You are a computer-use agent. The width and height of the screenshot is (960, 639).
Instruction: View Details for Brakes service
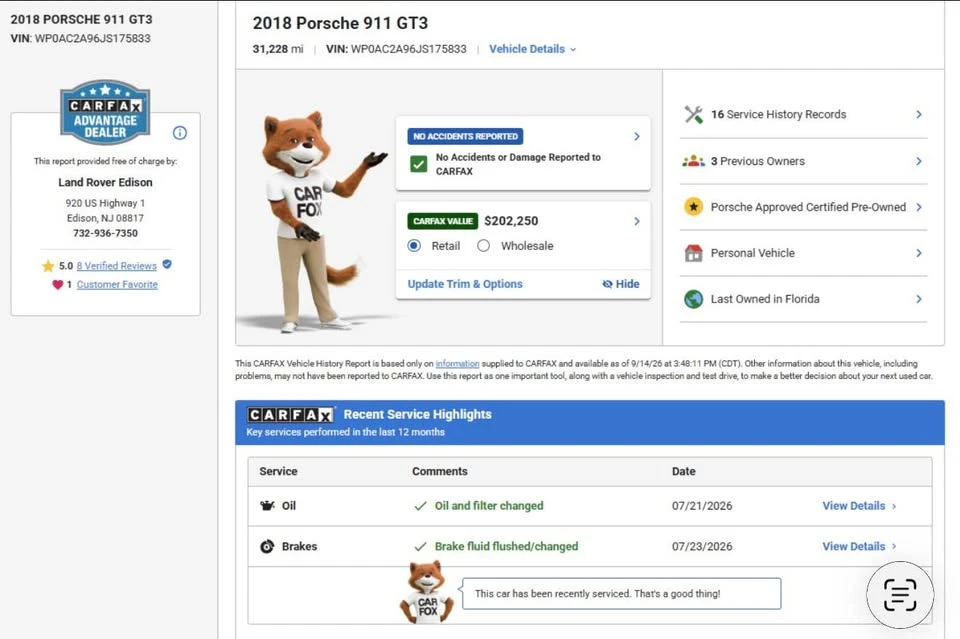pyautogui.click(x=859, y=546)
